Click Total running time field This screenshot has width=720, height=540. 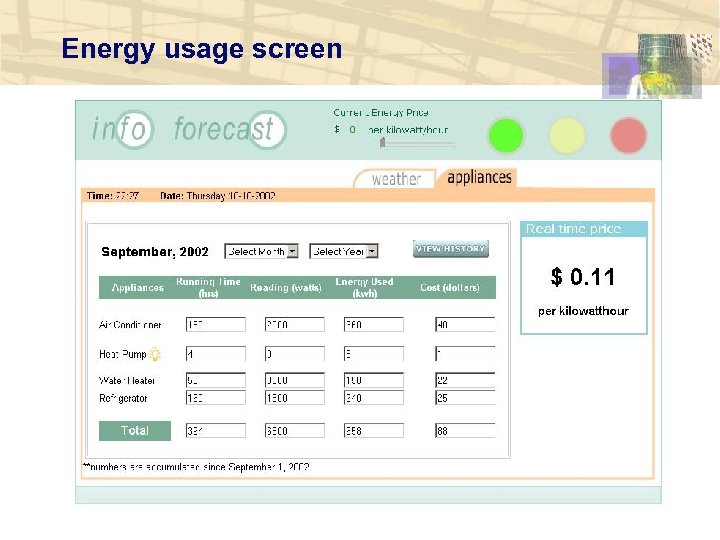click(216, 431)
